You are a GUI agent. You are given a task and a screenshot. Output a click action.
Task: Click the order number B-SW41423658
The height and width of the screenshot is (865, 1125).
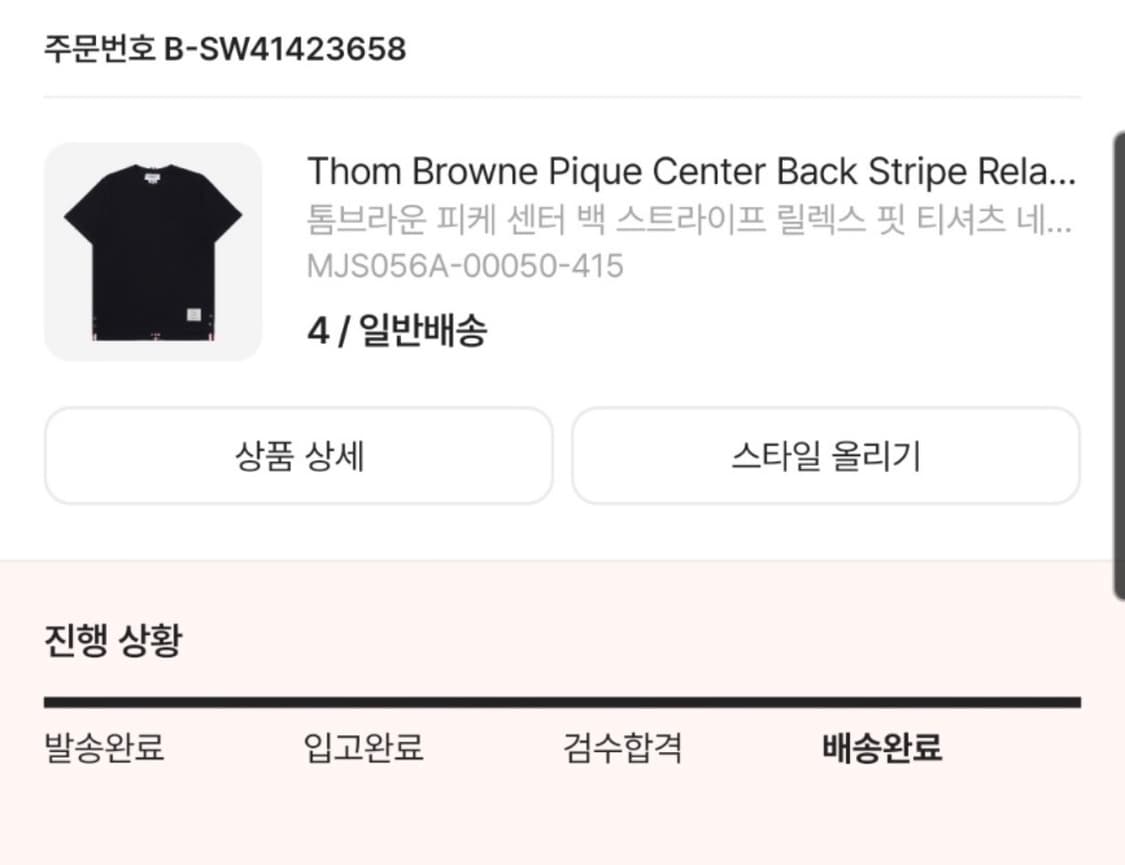pos(285,48)
